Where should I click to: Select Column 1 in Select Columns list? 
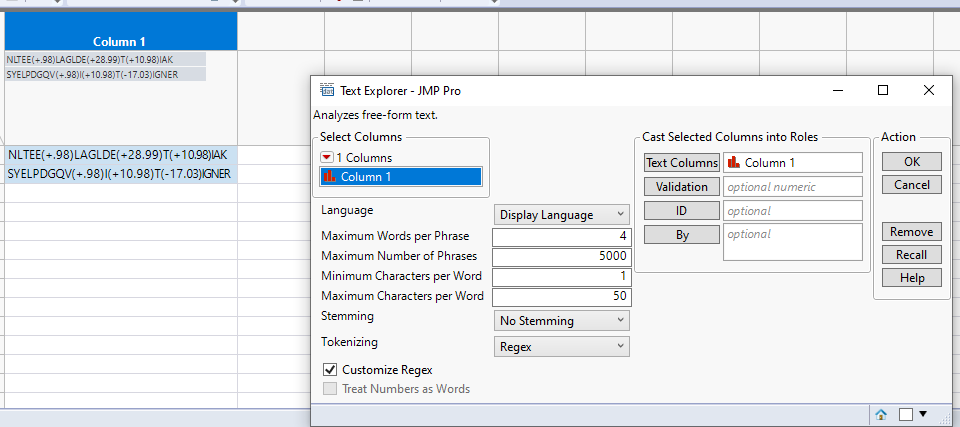[401, 177]
